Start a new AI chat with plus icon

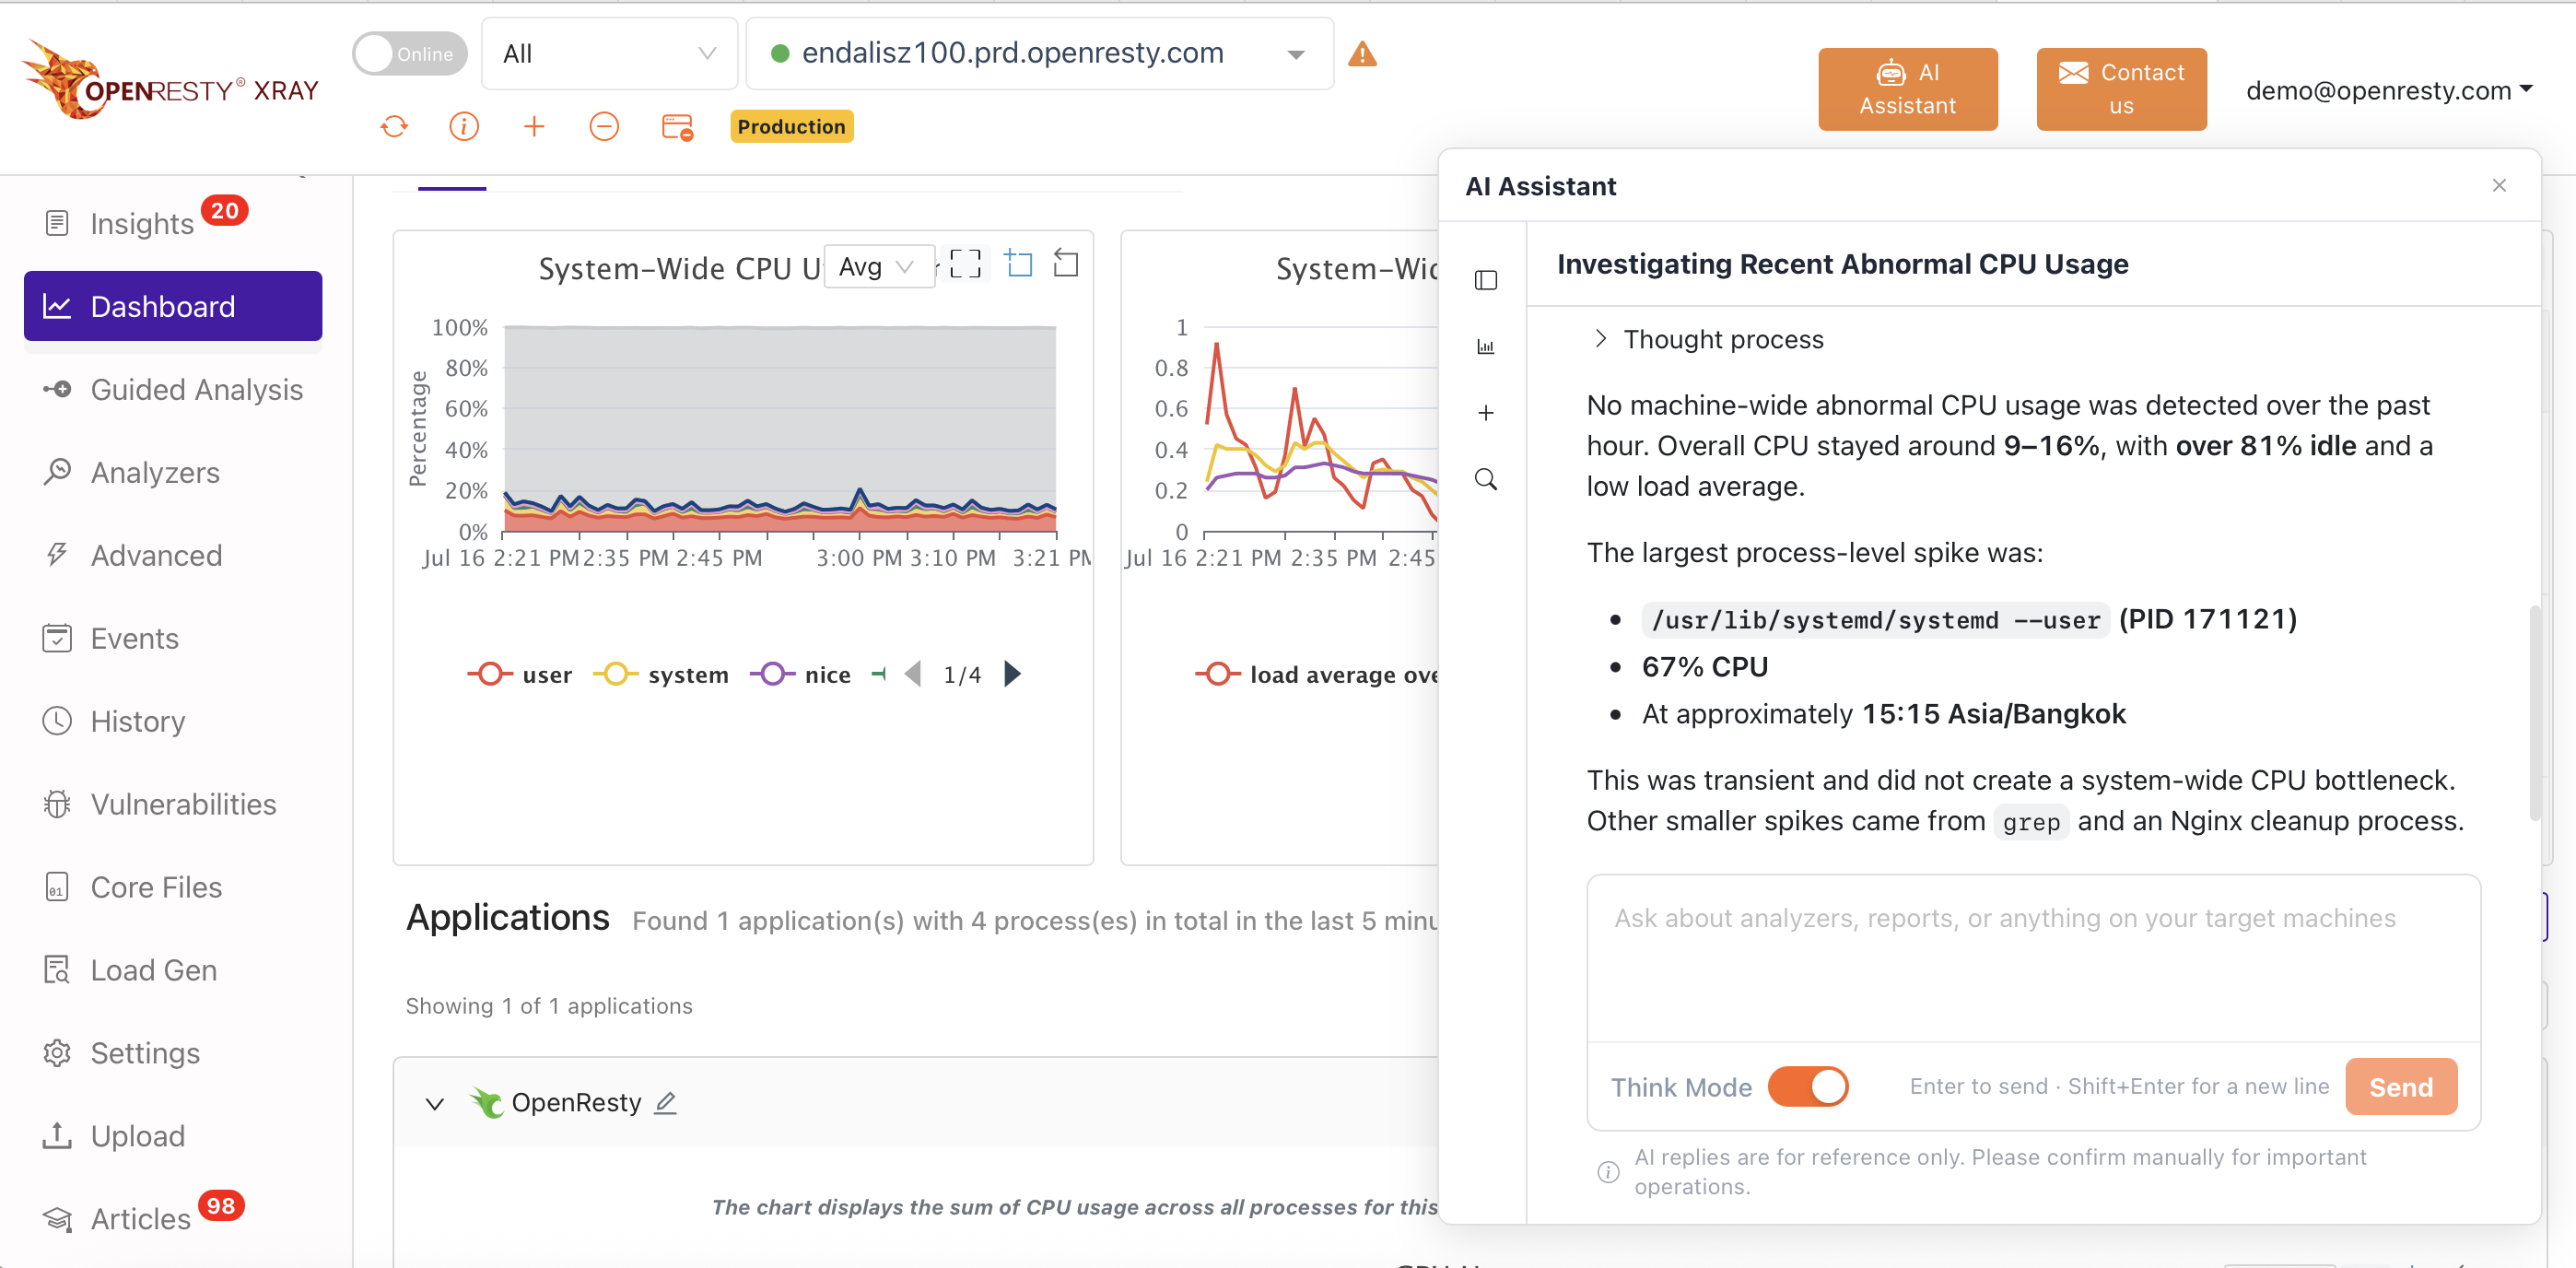pyautogui.click(x=1486, y=413)
